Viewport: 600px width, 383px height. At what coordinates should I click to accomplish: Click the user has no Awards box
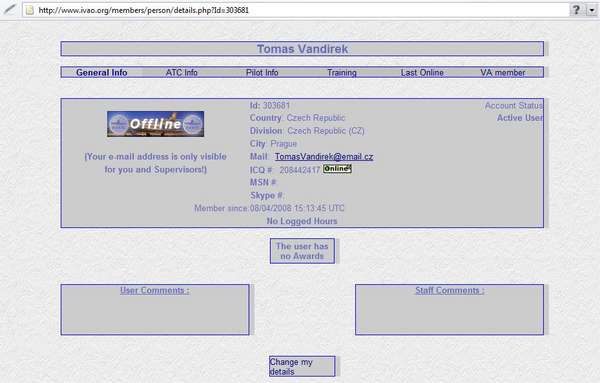(x=302, y=251)
